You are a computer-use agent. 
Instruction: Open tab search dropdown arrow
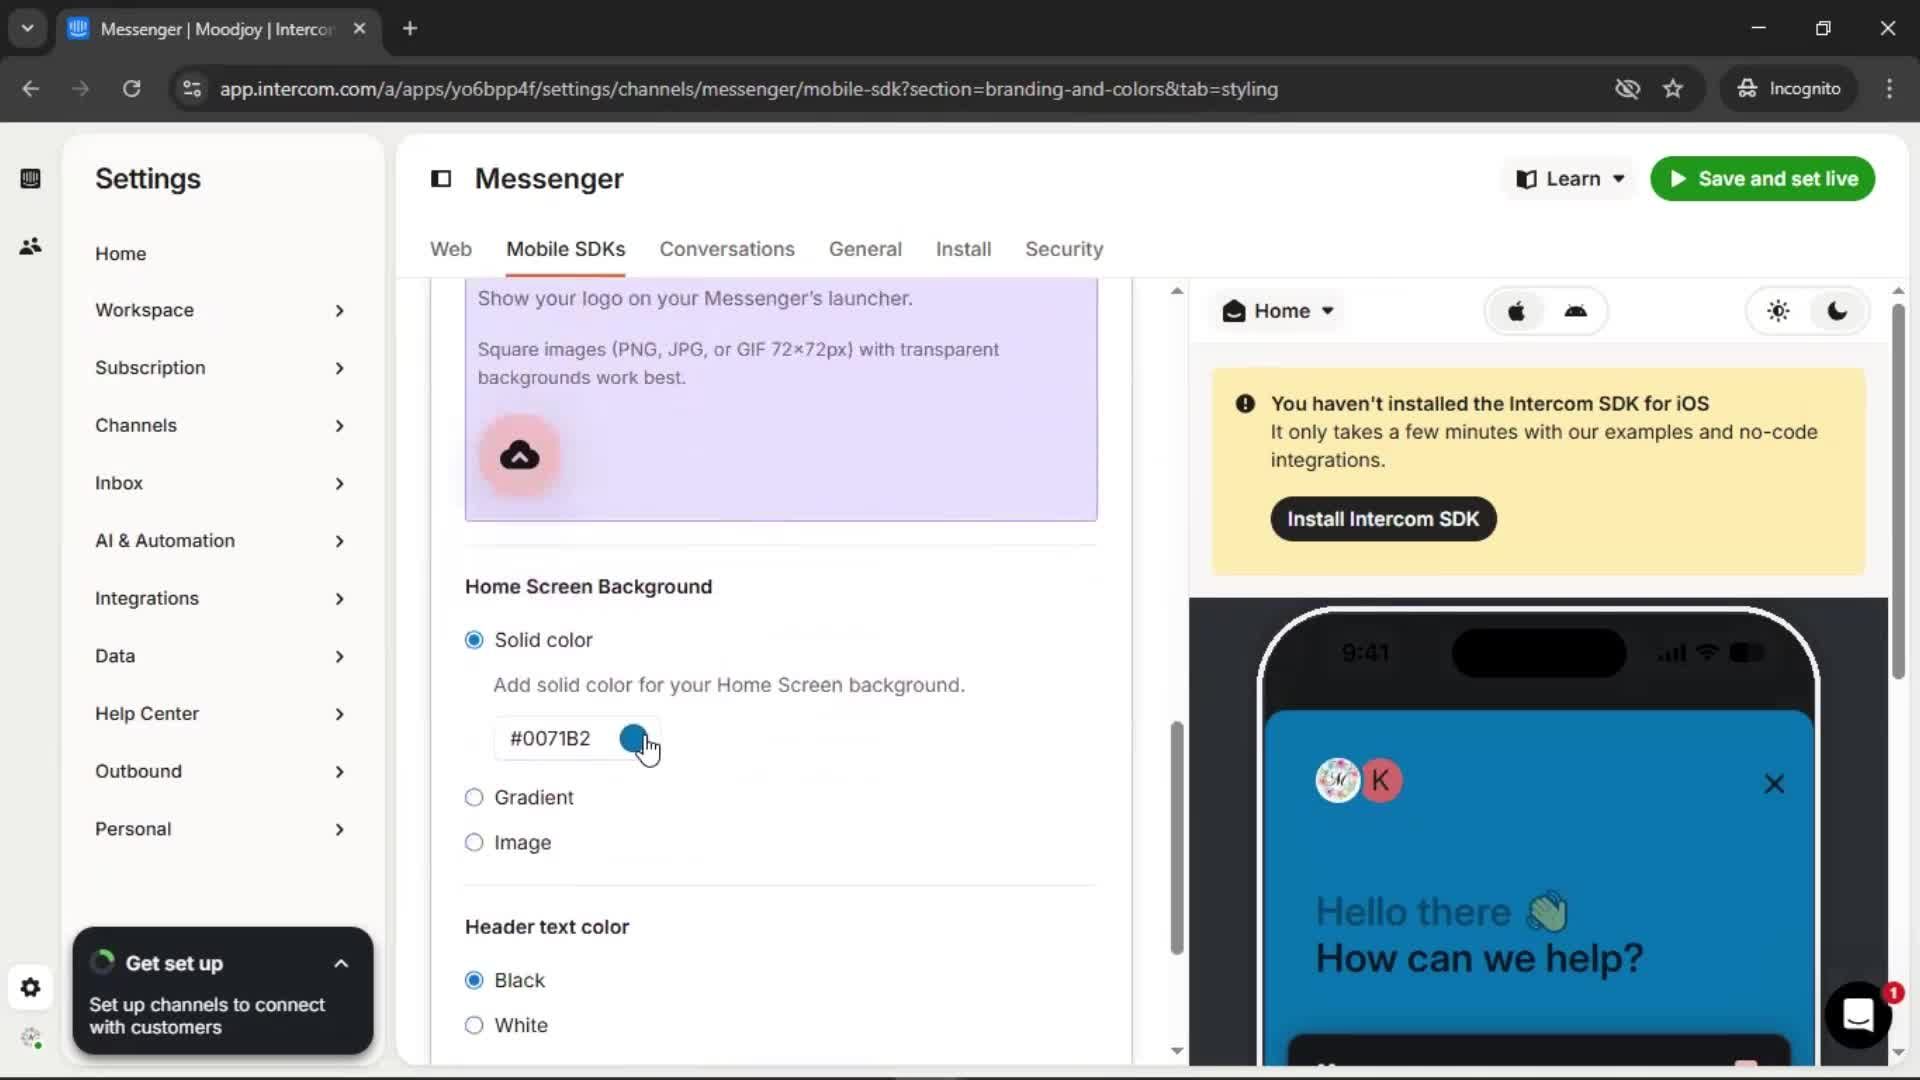(28, 29)
